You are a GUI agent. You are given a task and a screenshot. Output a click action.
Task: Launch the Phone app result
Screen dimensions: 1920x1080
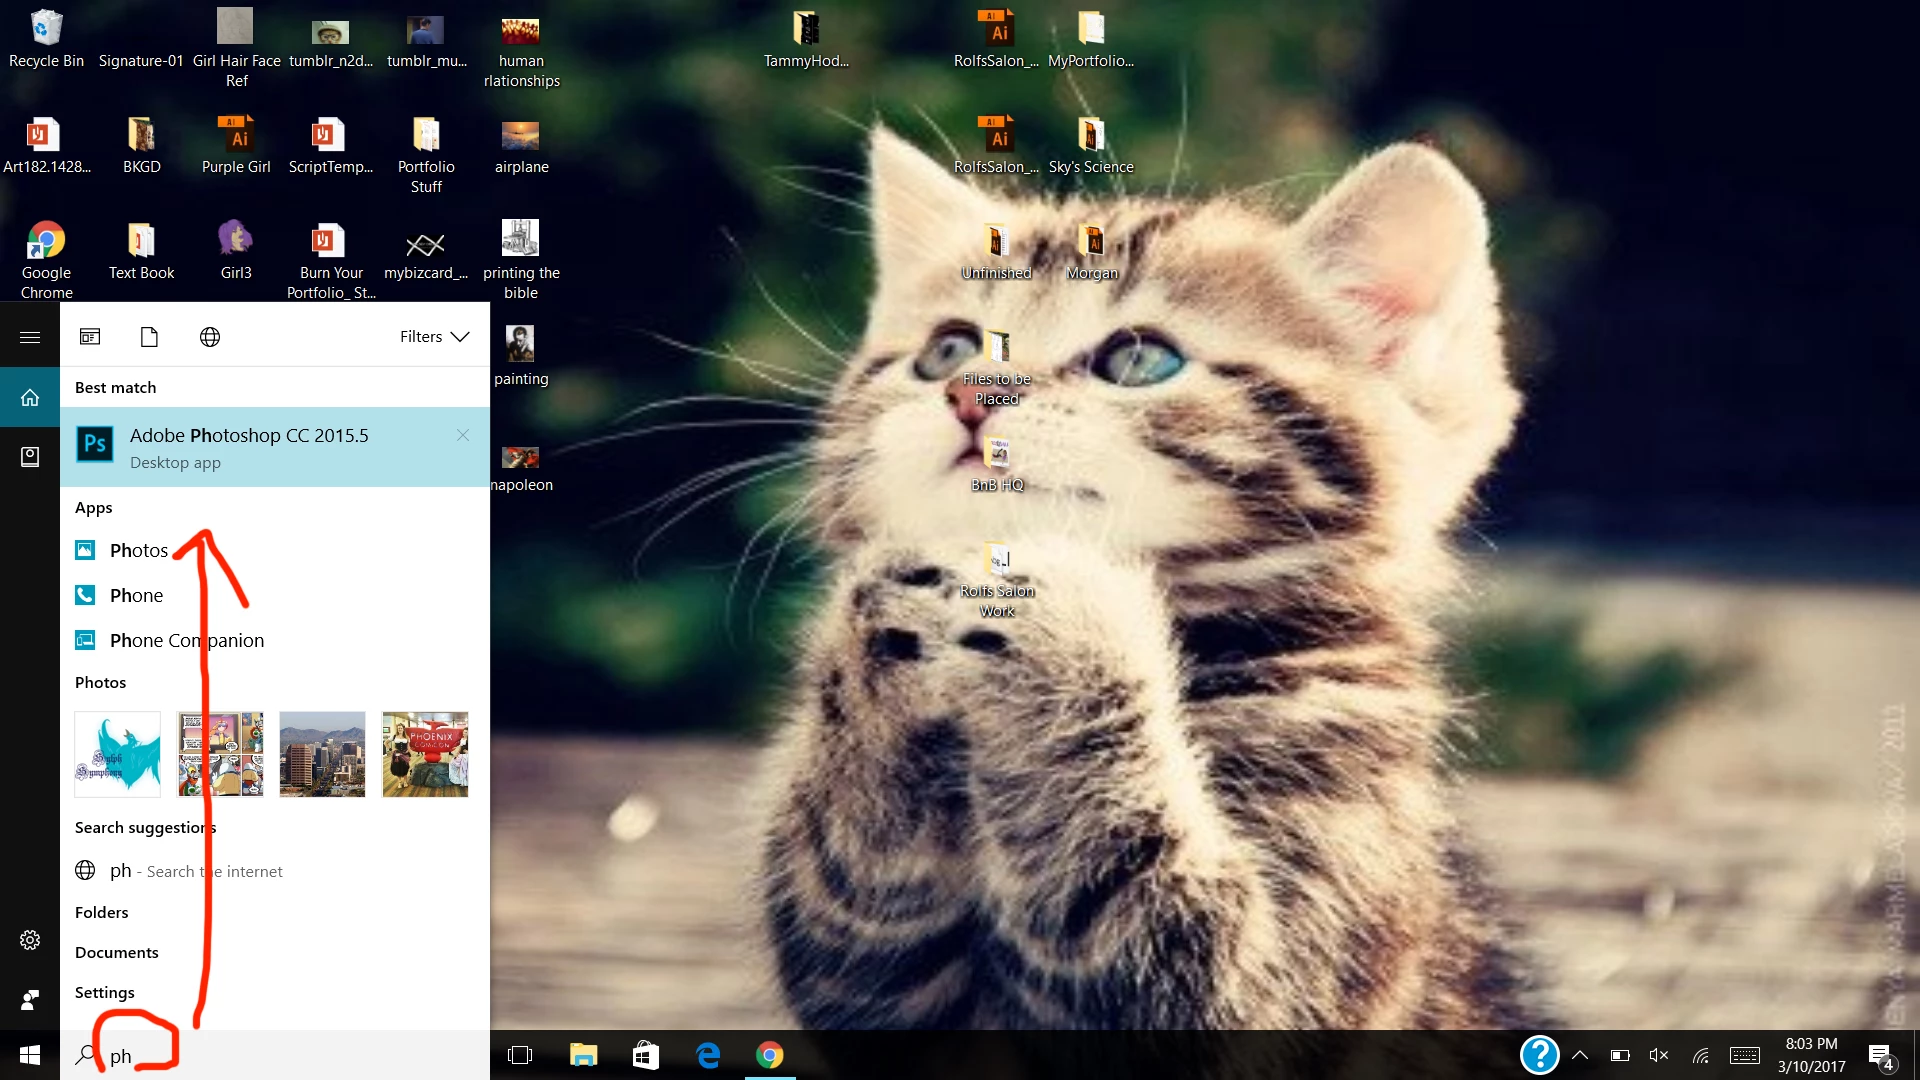[136, 595]
